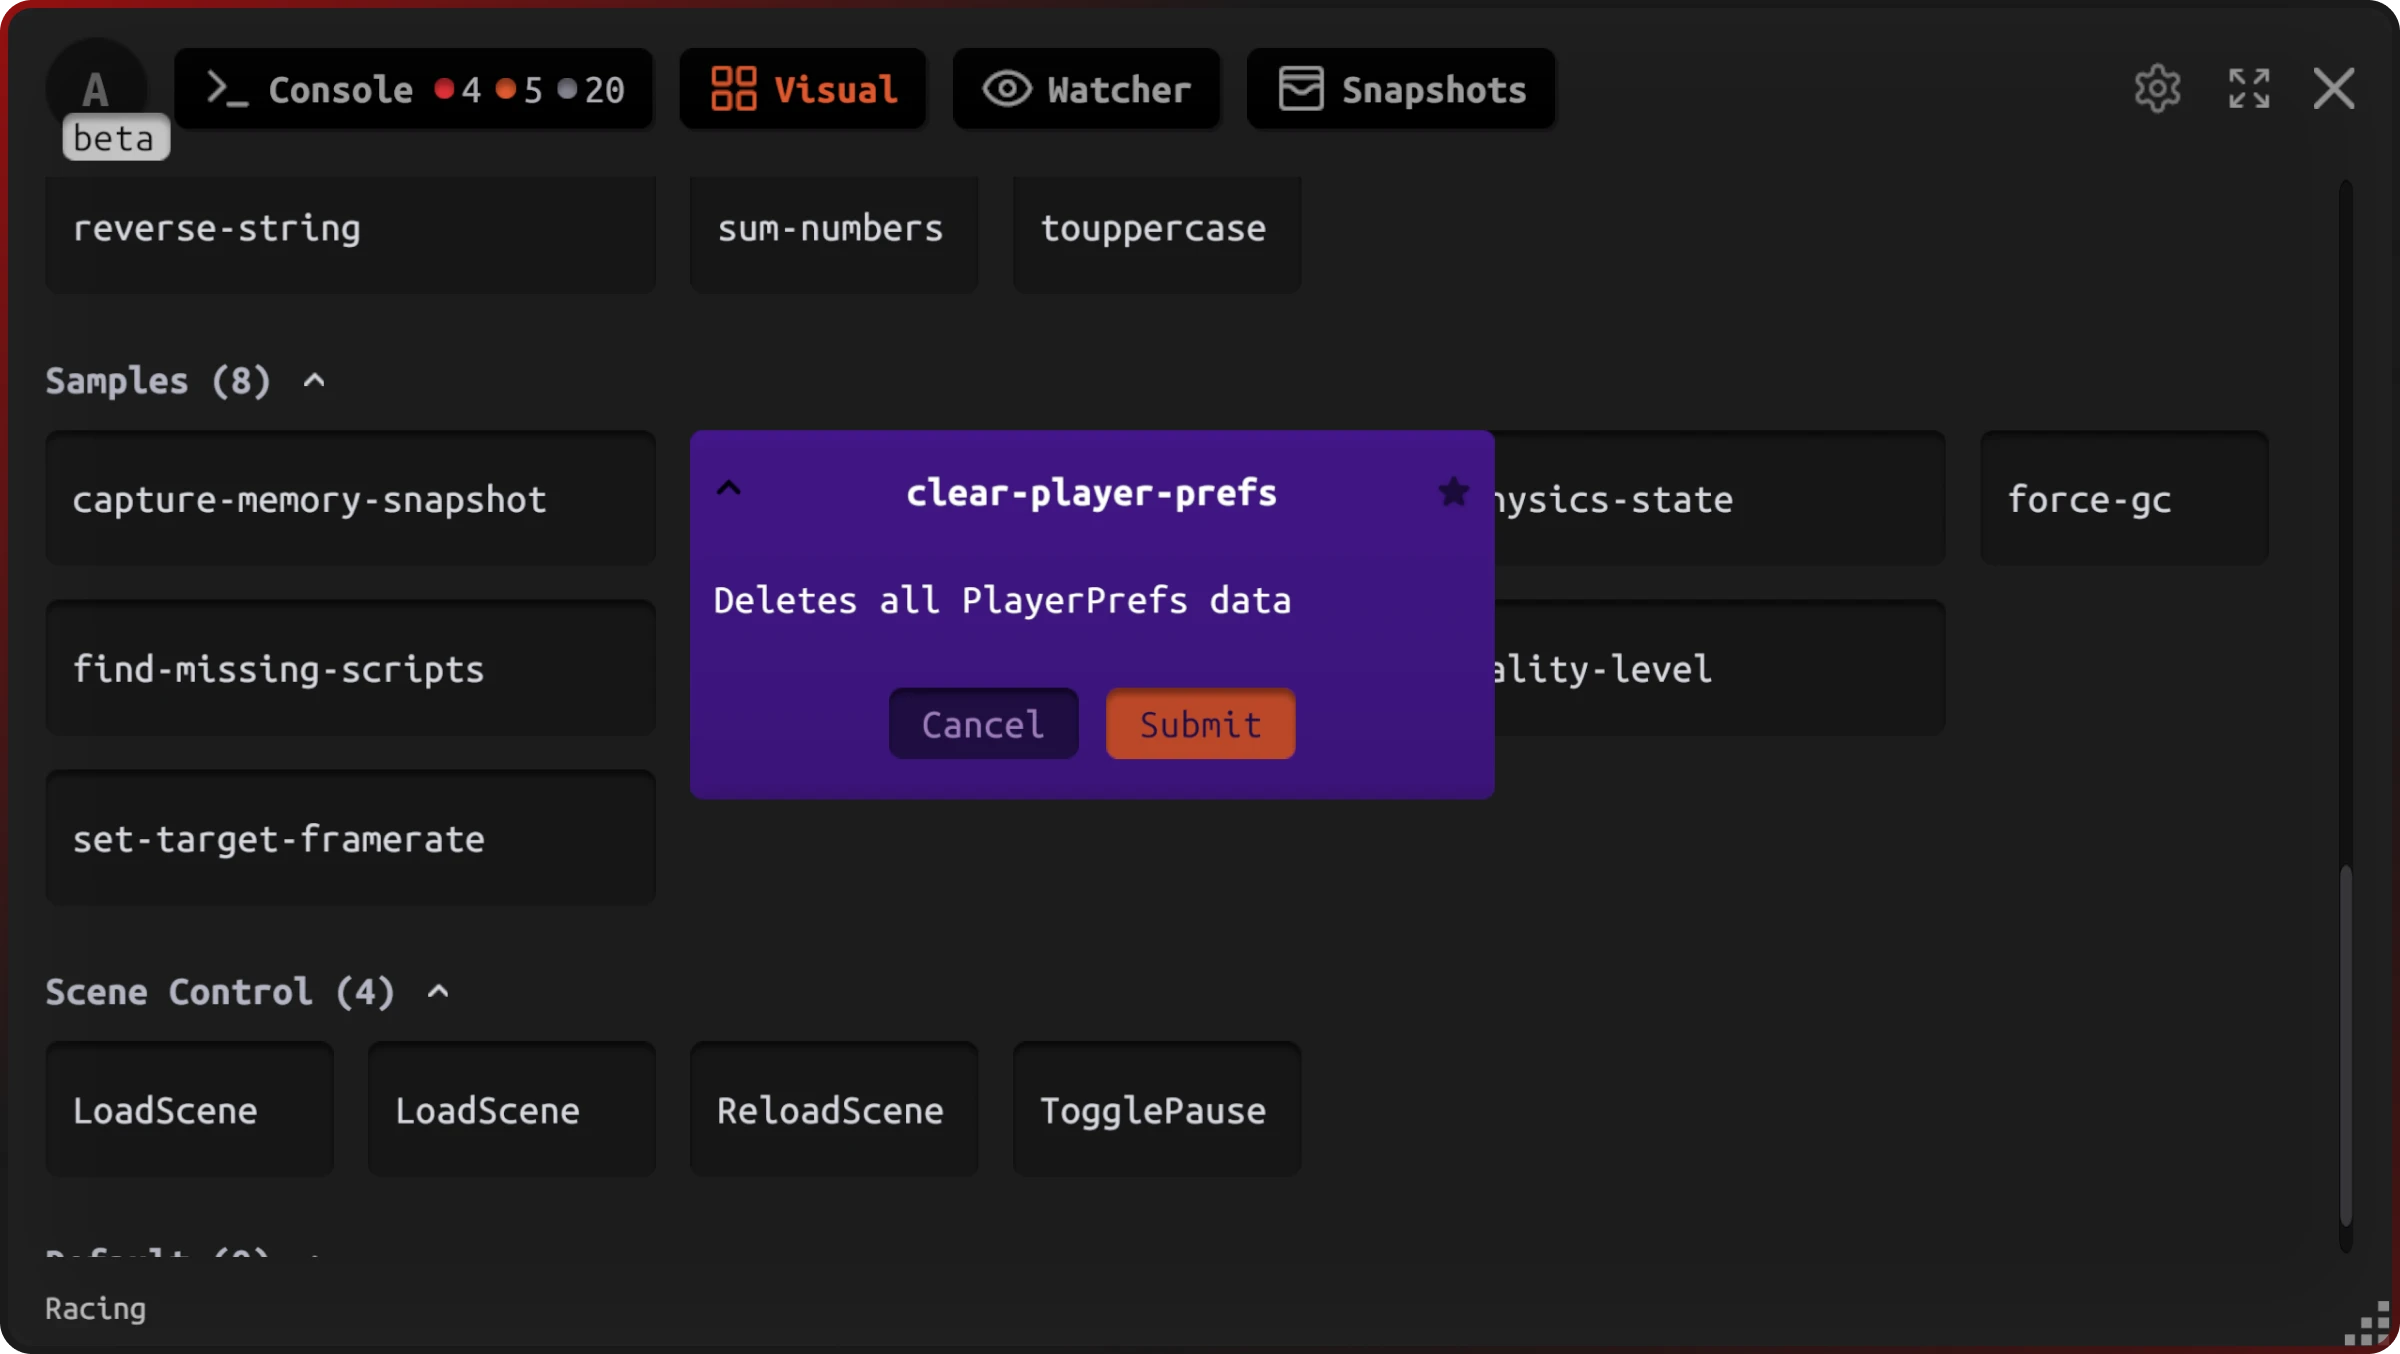Open the find-missing-scripts command
The image size is (2400, 1354).
(350, 668)
